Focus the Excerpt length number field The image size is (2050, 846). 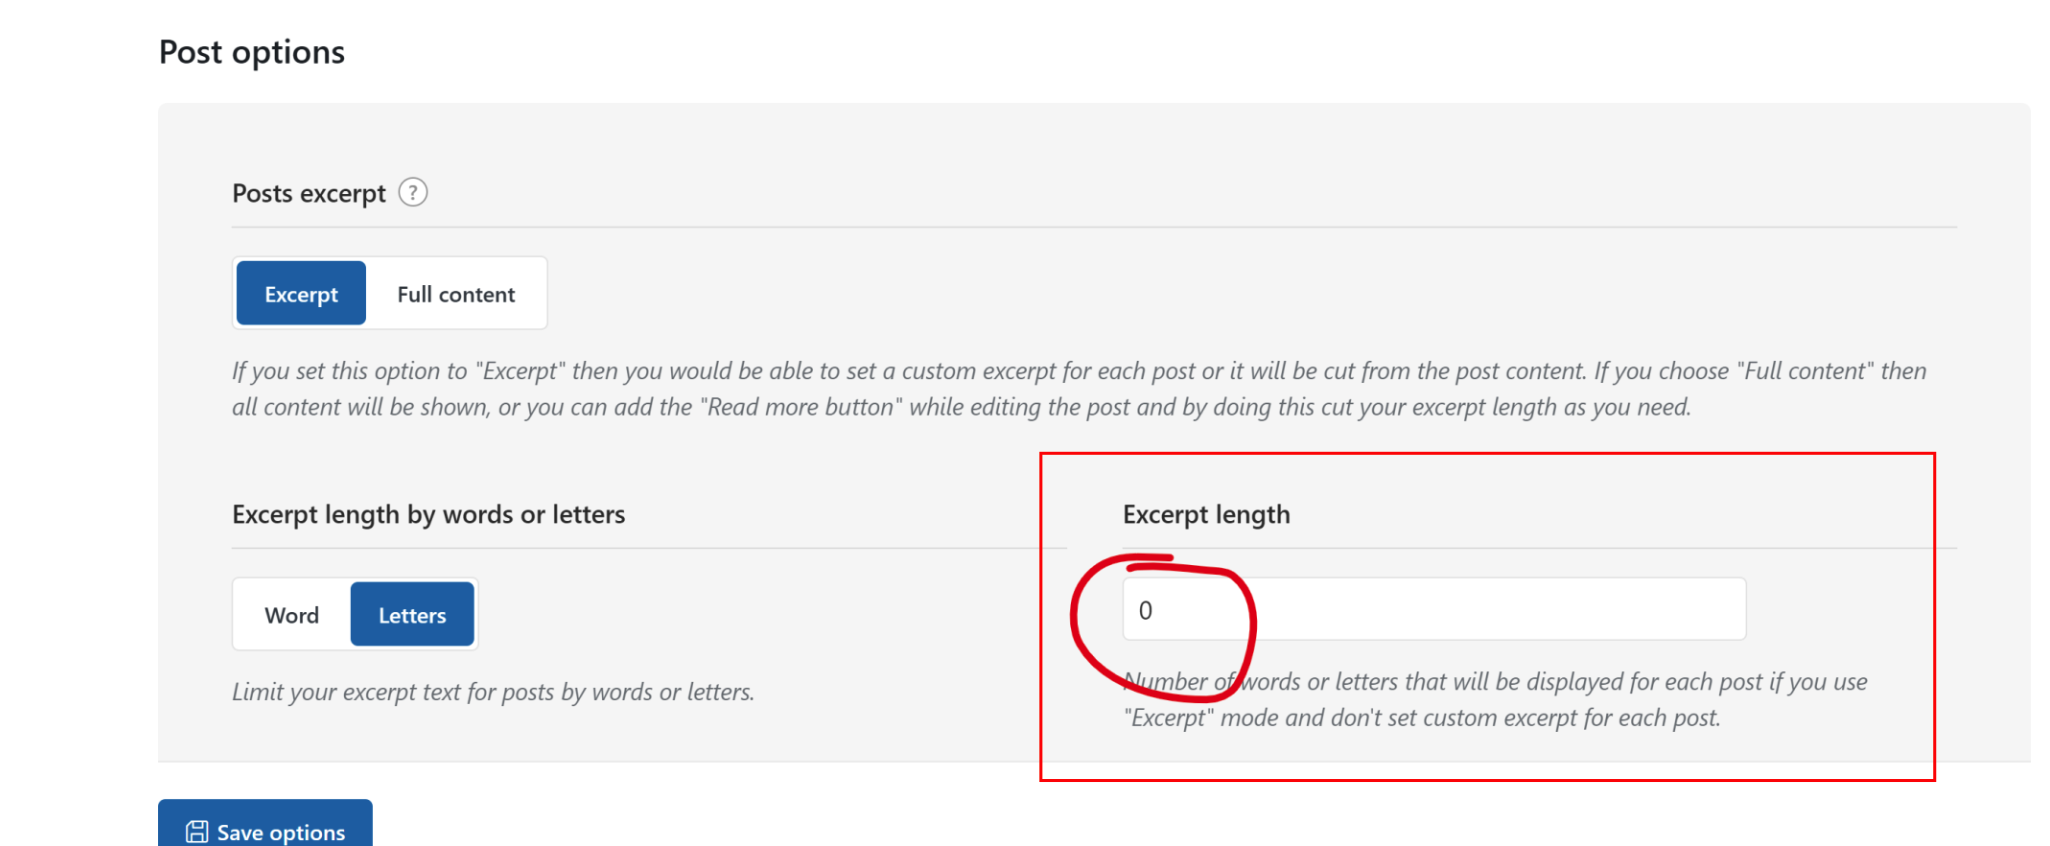tap(1434, 609)
